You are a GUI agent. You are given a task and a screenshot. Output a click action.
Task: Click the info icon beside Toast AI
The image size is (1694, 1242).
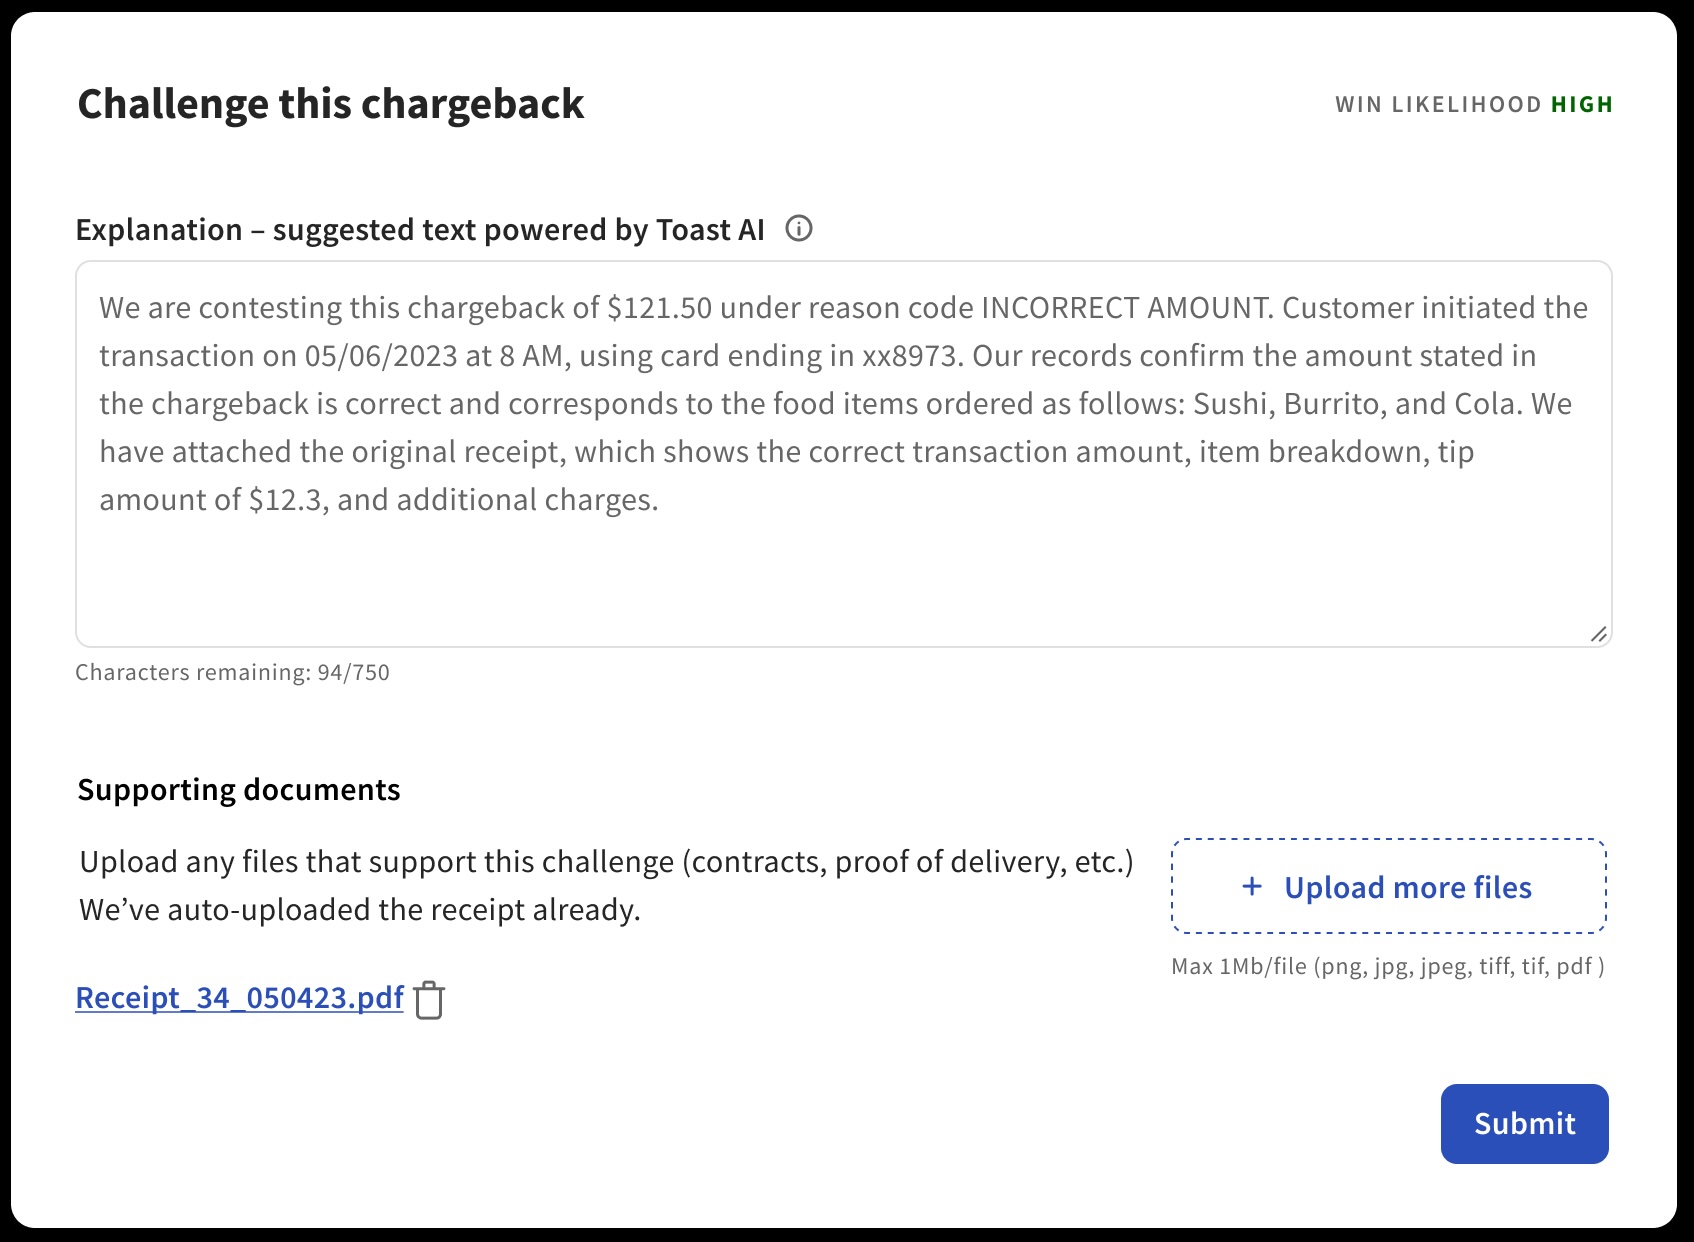coord(798,229)
